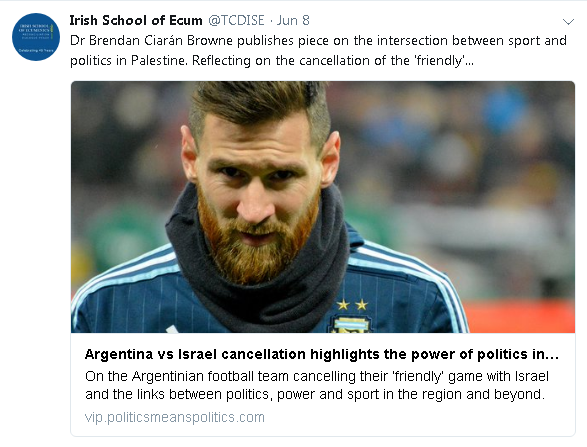Open the Irish School of Ecumenics avatar

click(36, 37)
